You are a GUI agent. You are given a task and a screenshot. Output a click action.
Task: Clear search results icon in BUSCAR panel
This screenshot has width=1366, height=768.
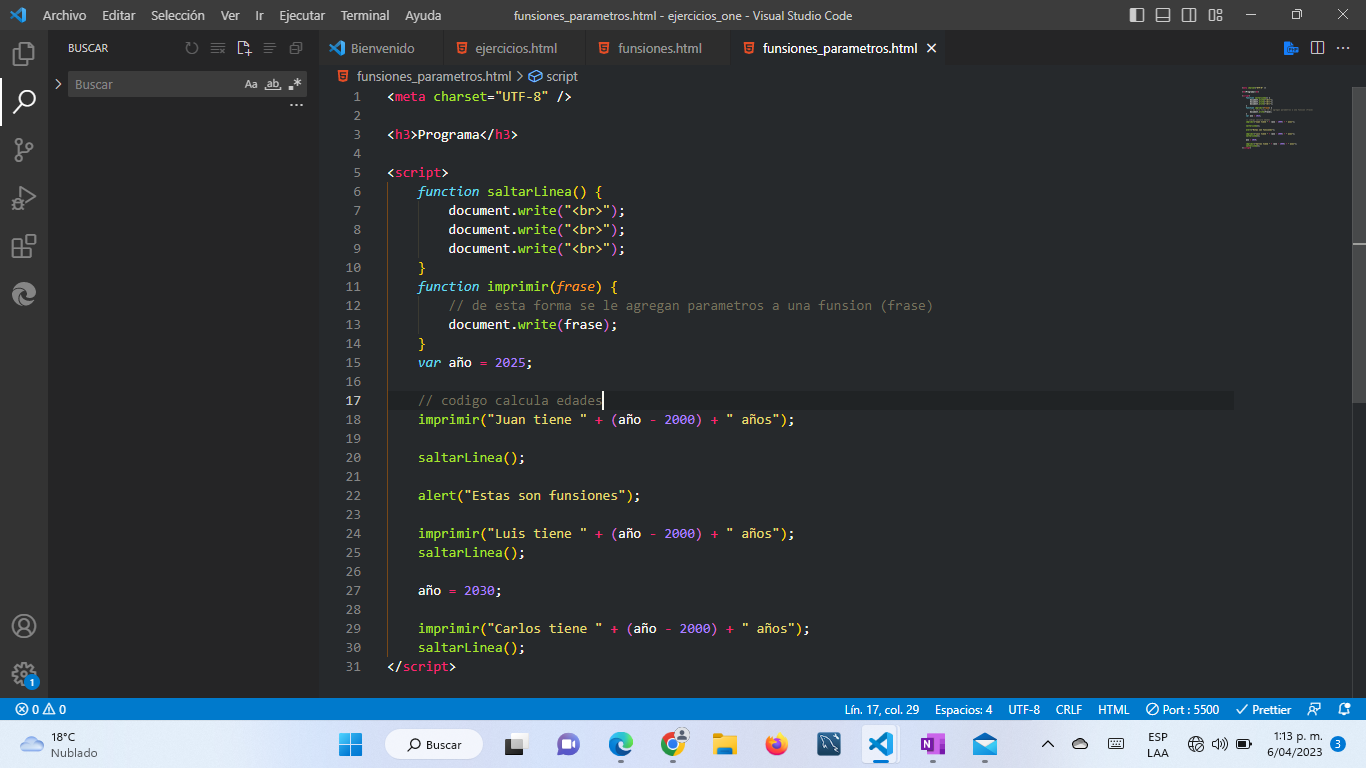click(x=218, y=48)
